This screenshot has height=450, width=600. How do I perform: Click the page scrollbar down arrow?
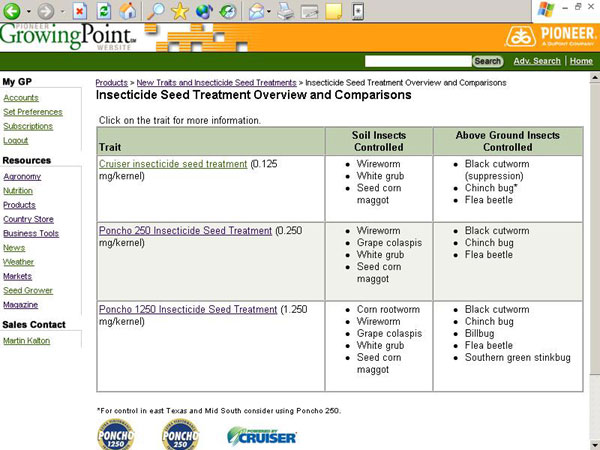click(595, 445)
